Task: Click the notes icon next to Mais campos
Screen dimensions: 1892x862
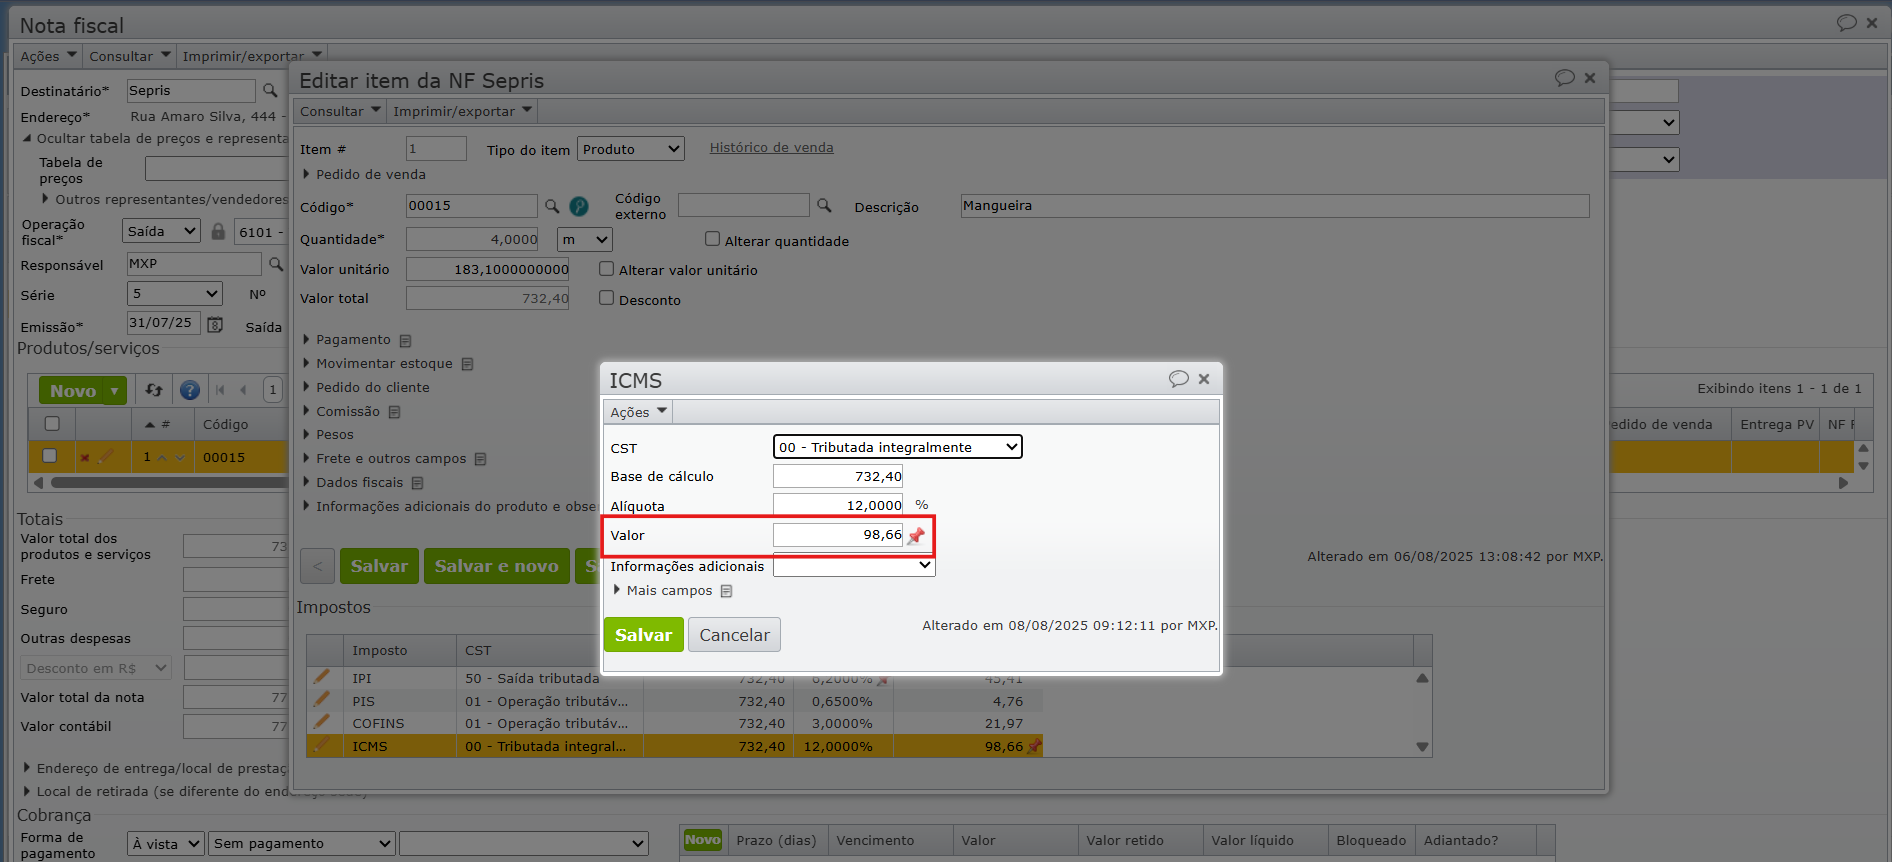Action: pyautogui.click(x=727, y=591)
